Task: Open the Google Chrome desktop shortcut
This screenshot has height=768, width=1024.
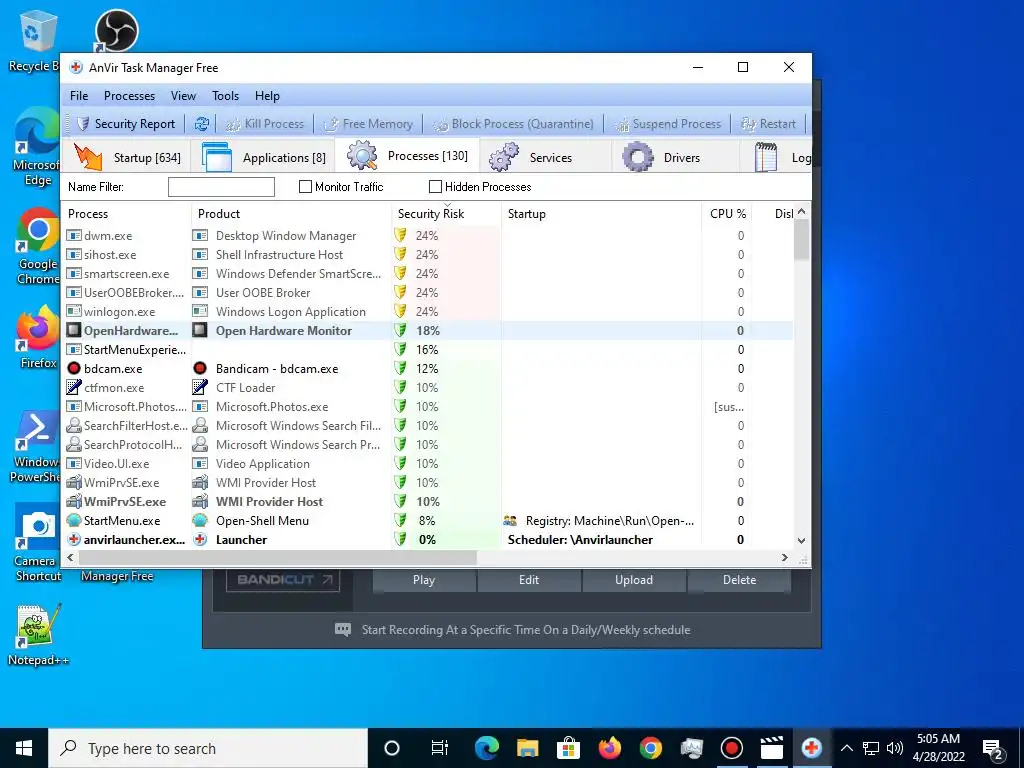Action: tap(38, 246)
